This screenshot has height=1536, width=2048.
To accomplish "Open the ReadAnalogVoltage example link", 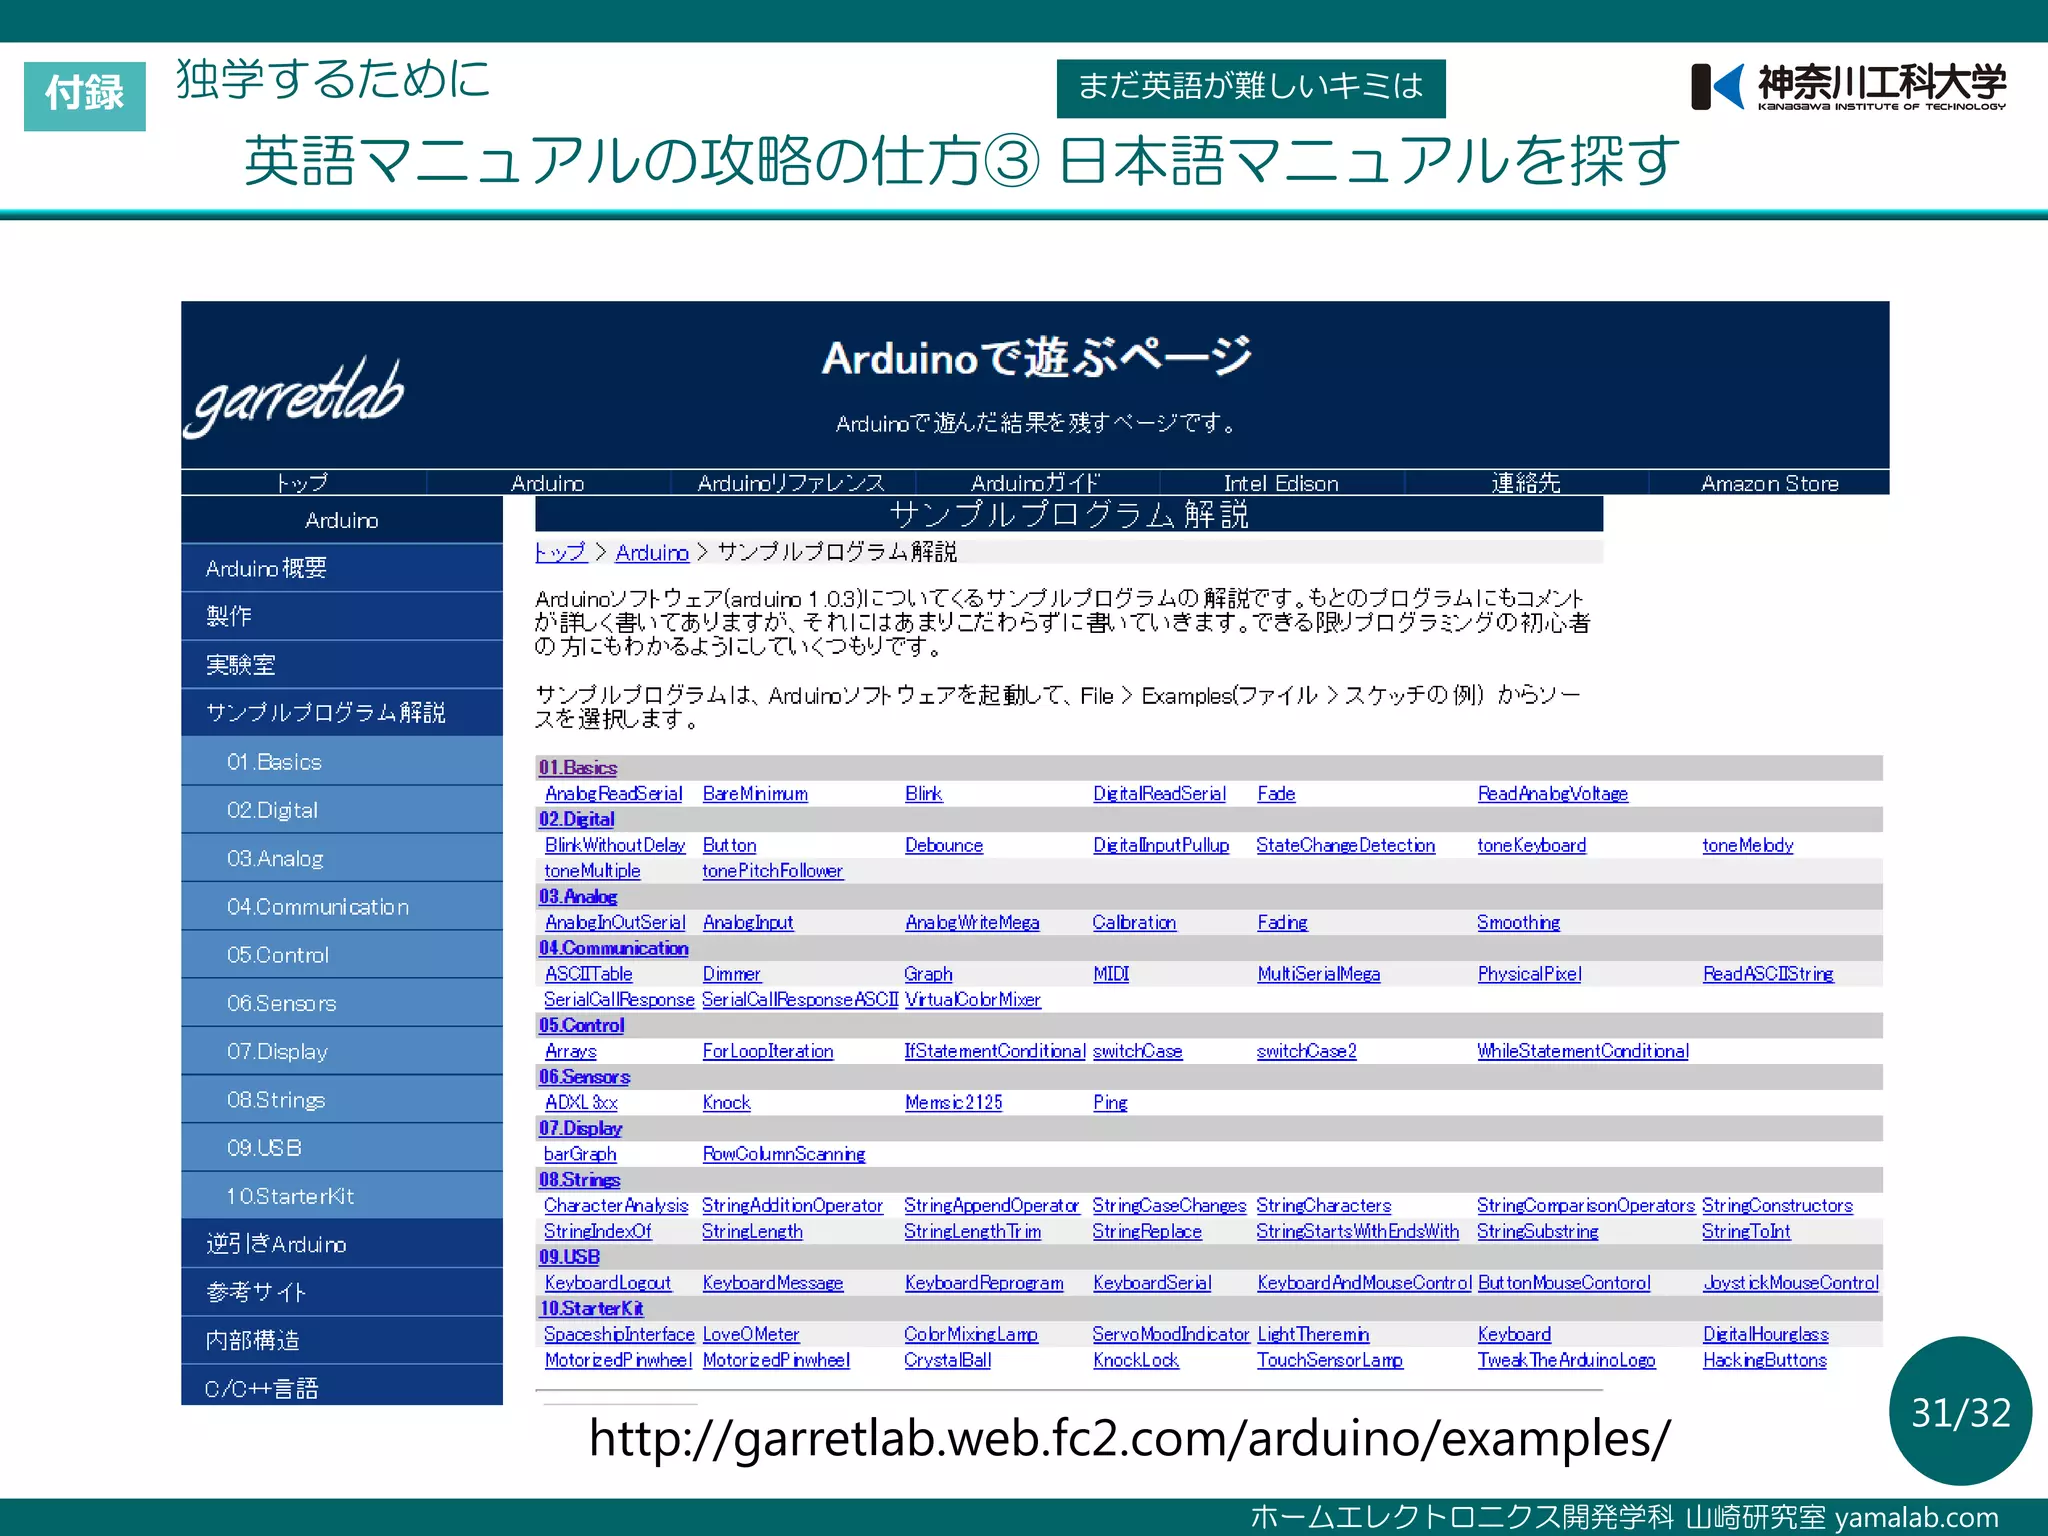I will [x=1552, y=794].
